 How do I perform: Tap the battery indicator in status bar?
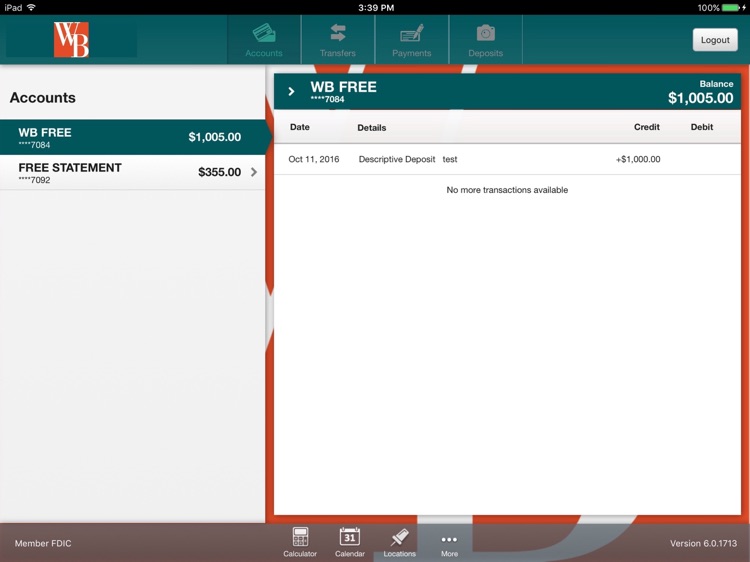point(733,8)
